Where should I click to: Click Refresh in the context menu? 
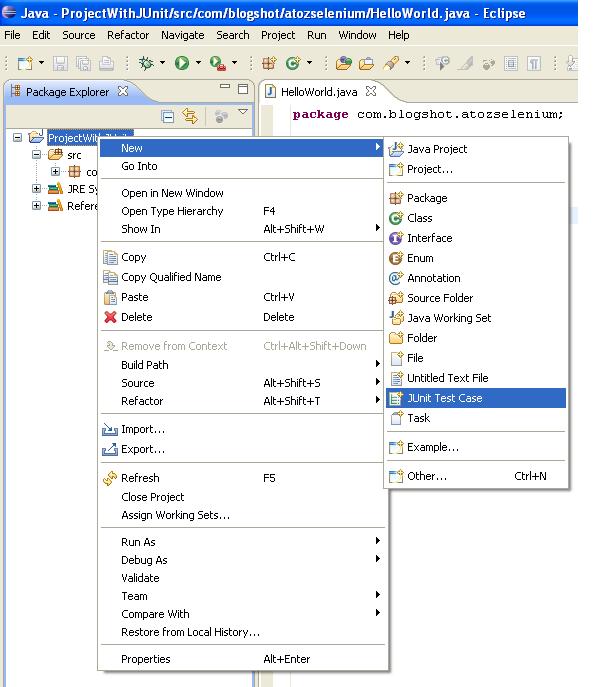(x=242, y=478)
